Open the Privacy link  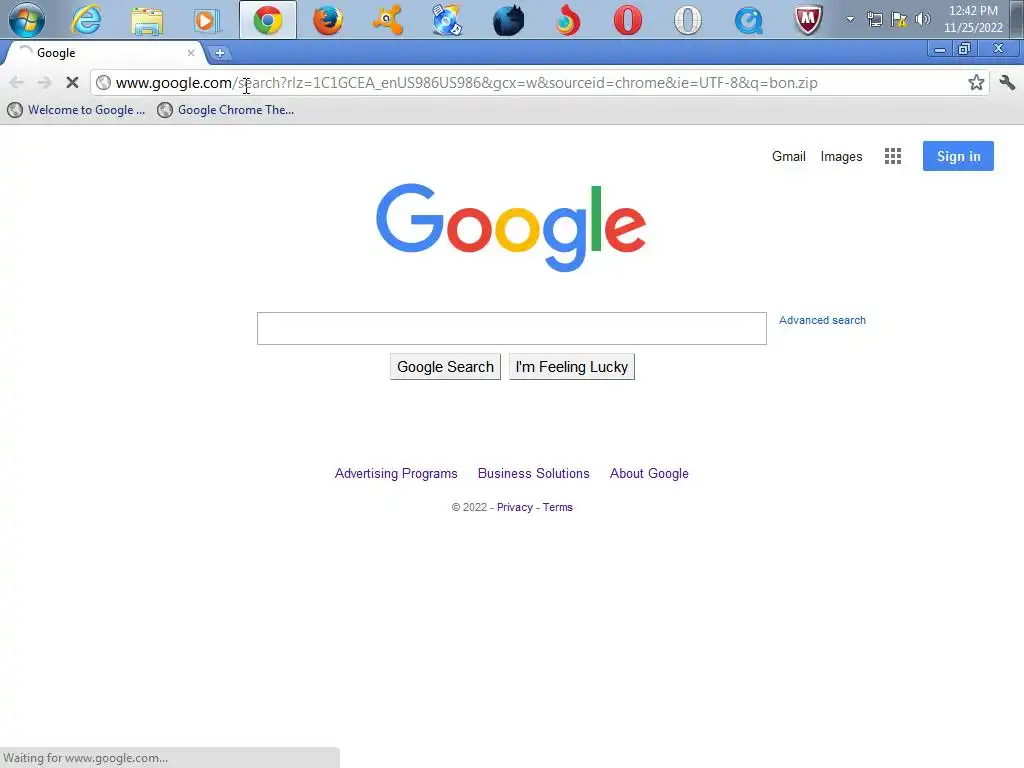(x=515, y=507)
